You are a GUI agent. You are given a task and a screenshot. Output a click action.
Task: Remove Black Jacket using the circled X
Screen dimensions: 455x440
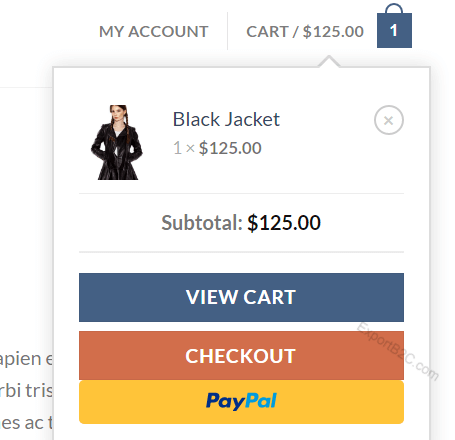pyautogui.click(x=389, y=120)
